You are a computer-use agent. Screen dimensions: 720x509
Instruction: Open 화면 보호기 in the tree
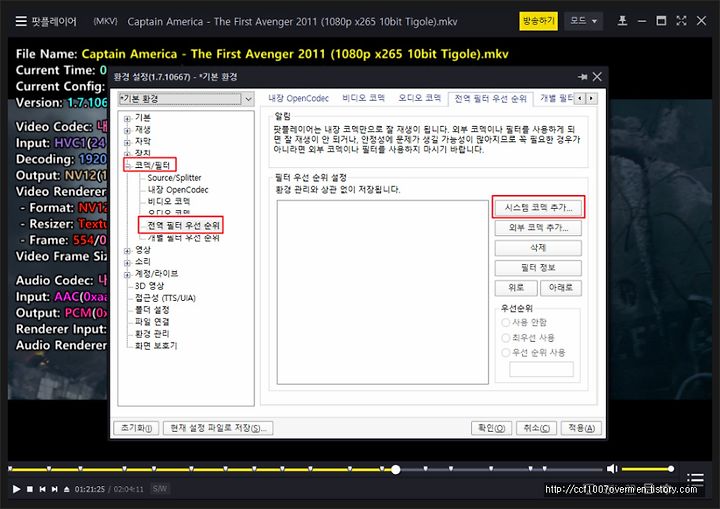click(156, 345)
